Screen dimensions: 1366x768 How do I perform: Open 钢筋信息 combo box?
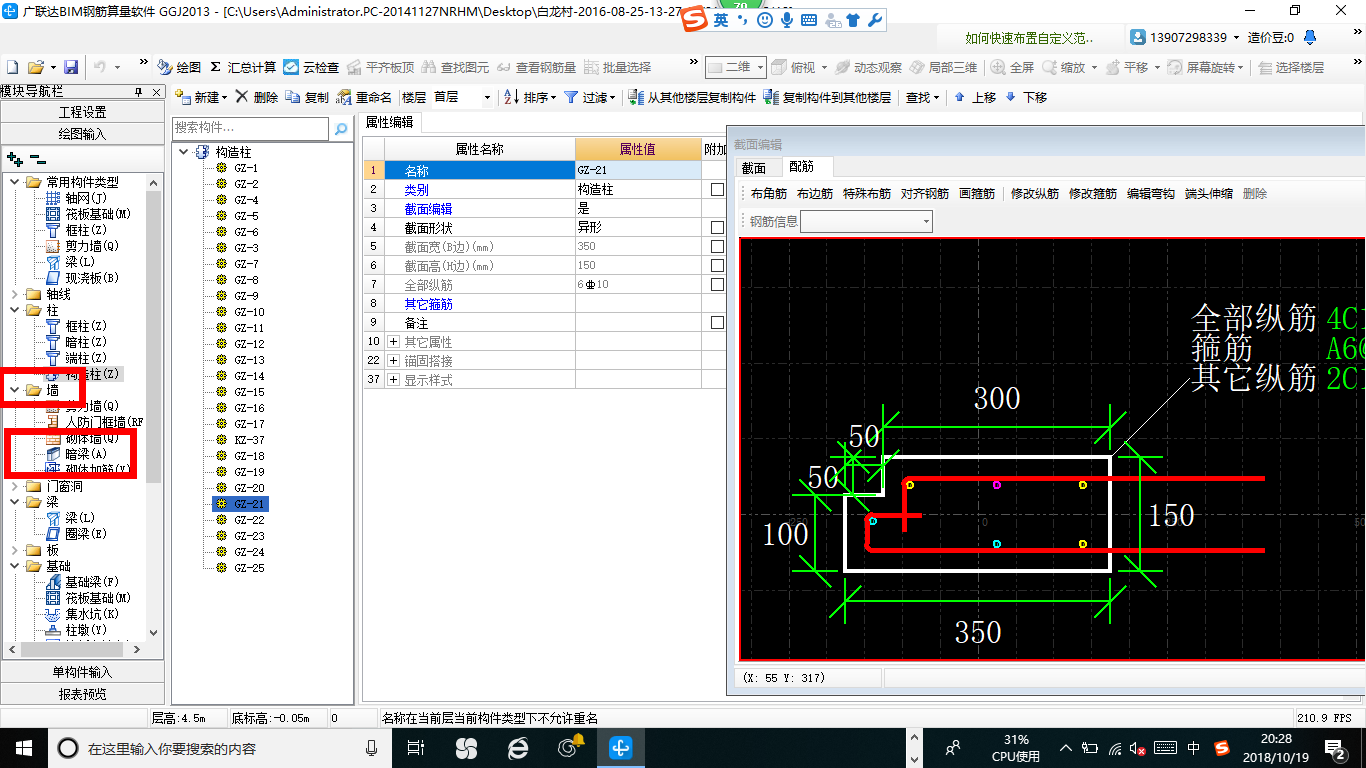pos(866,221)
